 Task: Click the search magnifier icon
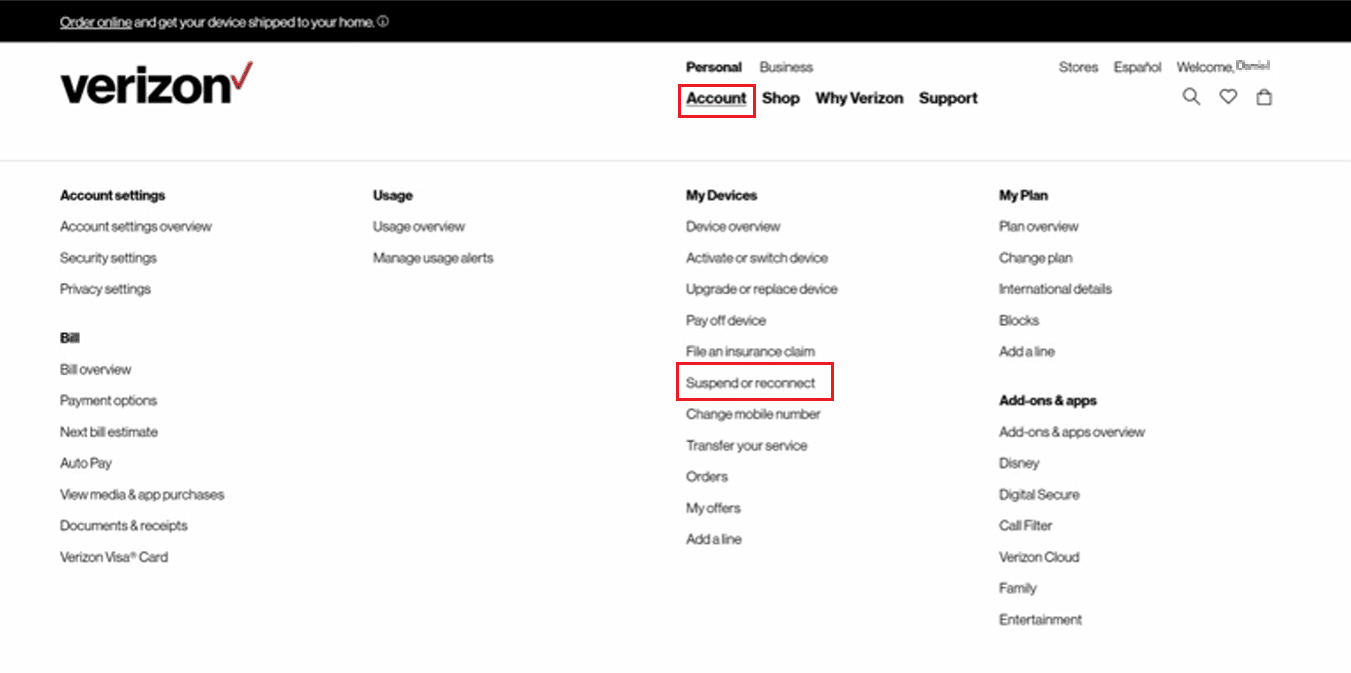(x=1191, y=97)
